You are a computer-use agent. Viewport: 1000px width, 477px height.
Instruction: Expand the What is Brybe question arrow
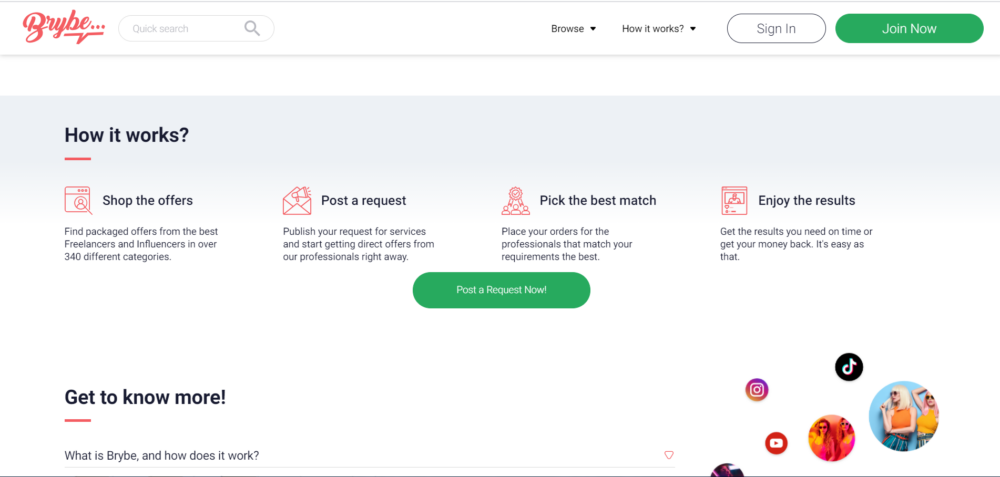click(x=669, y=455)
